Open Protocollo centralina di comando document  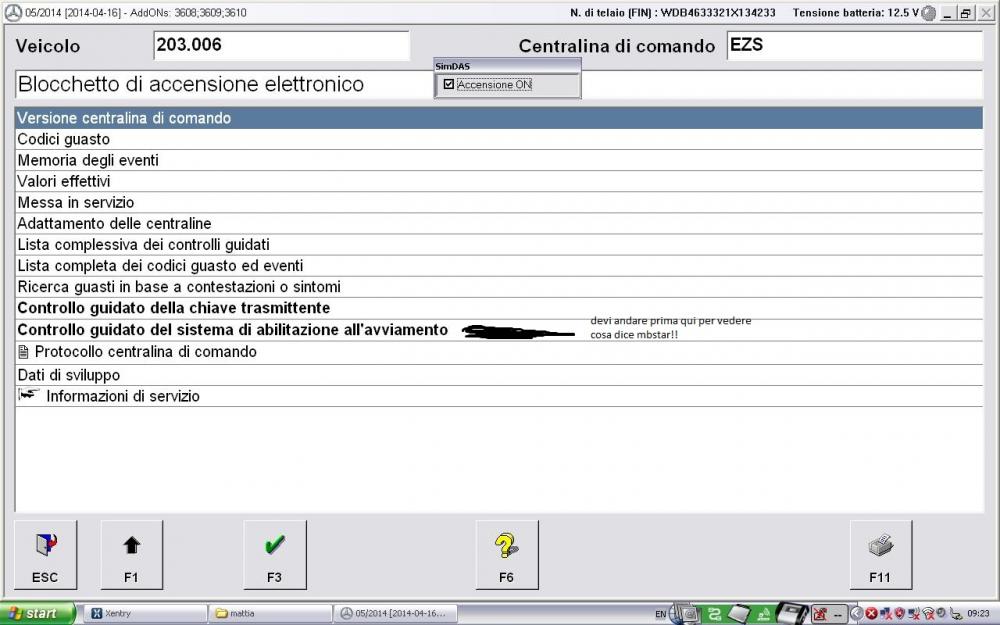pyautogui.click(x=145, y=352)
